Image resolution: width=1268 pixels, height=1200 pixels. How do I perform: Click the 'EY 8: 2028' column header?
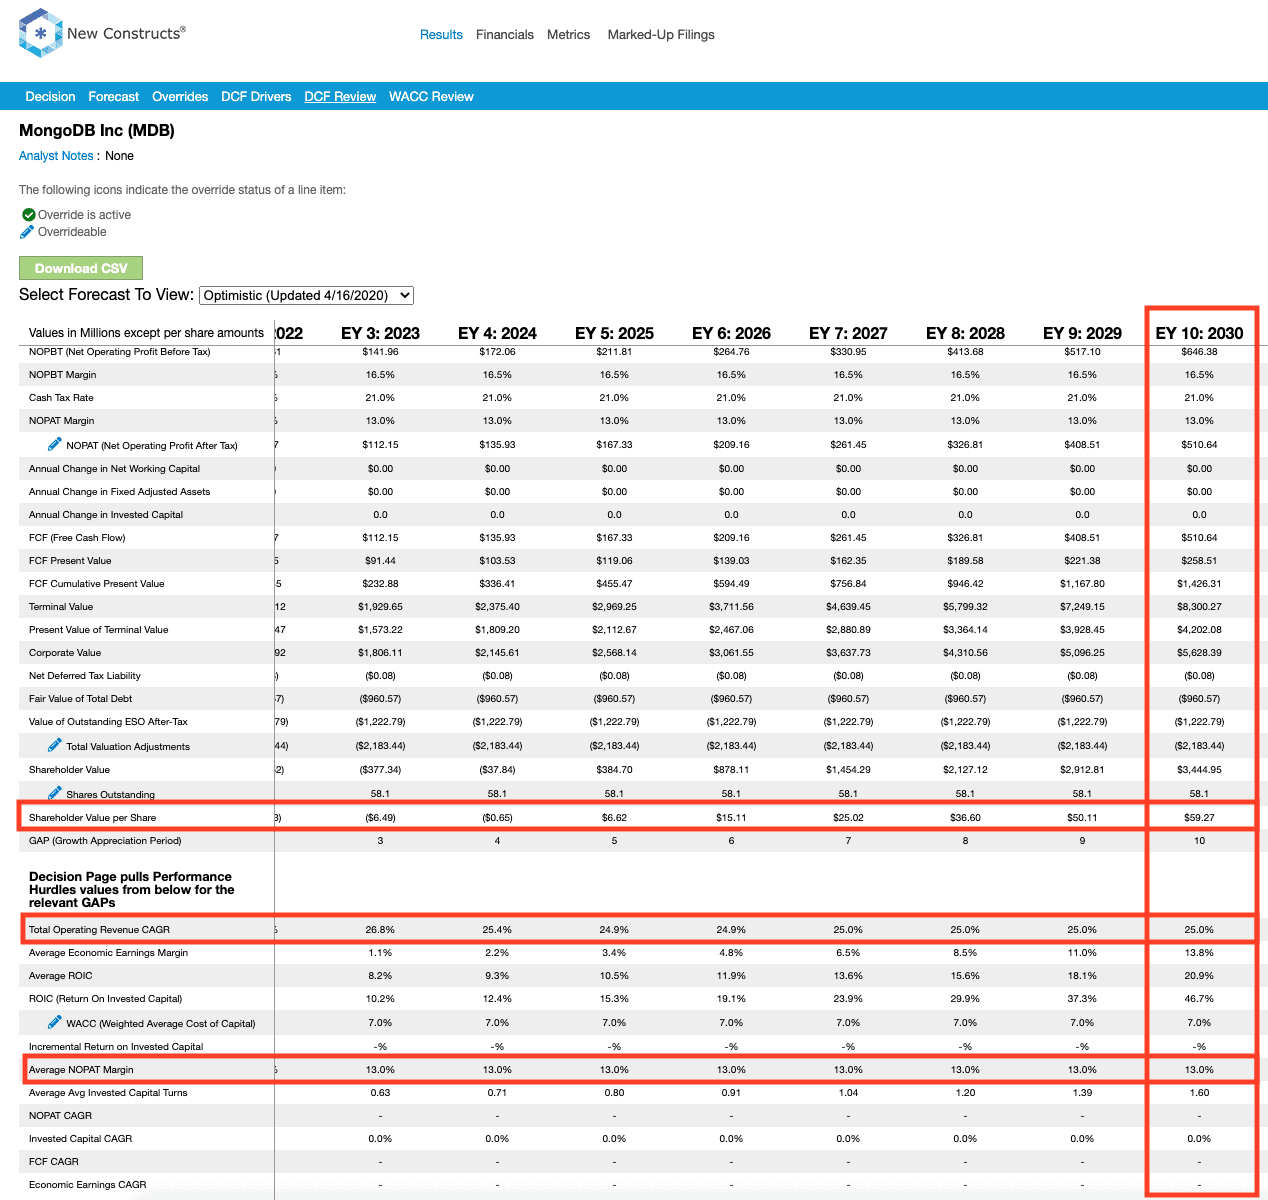[965, 333]
